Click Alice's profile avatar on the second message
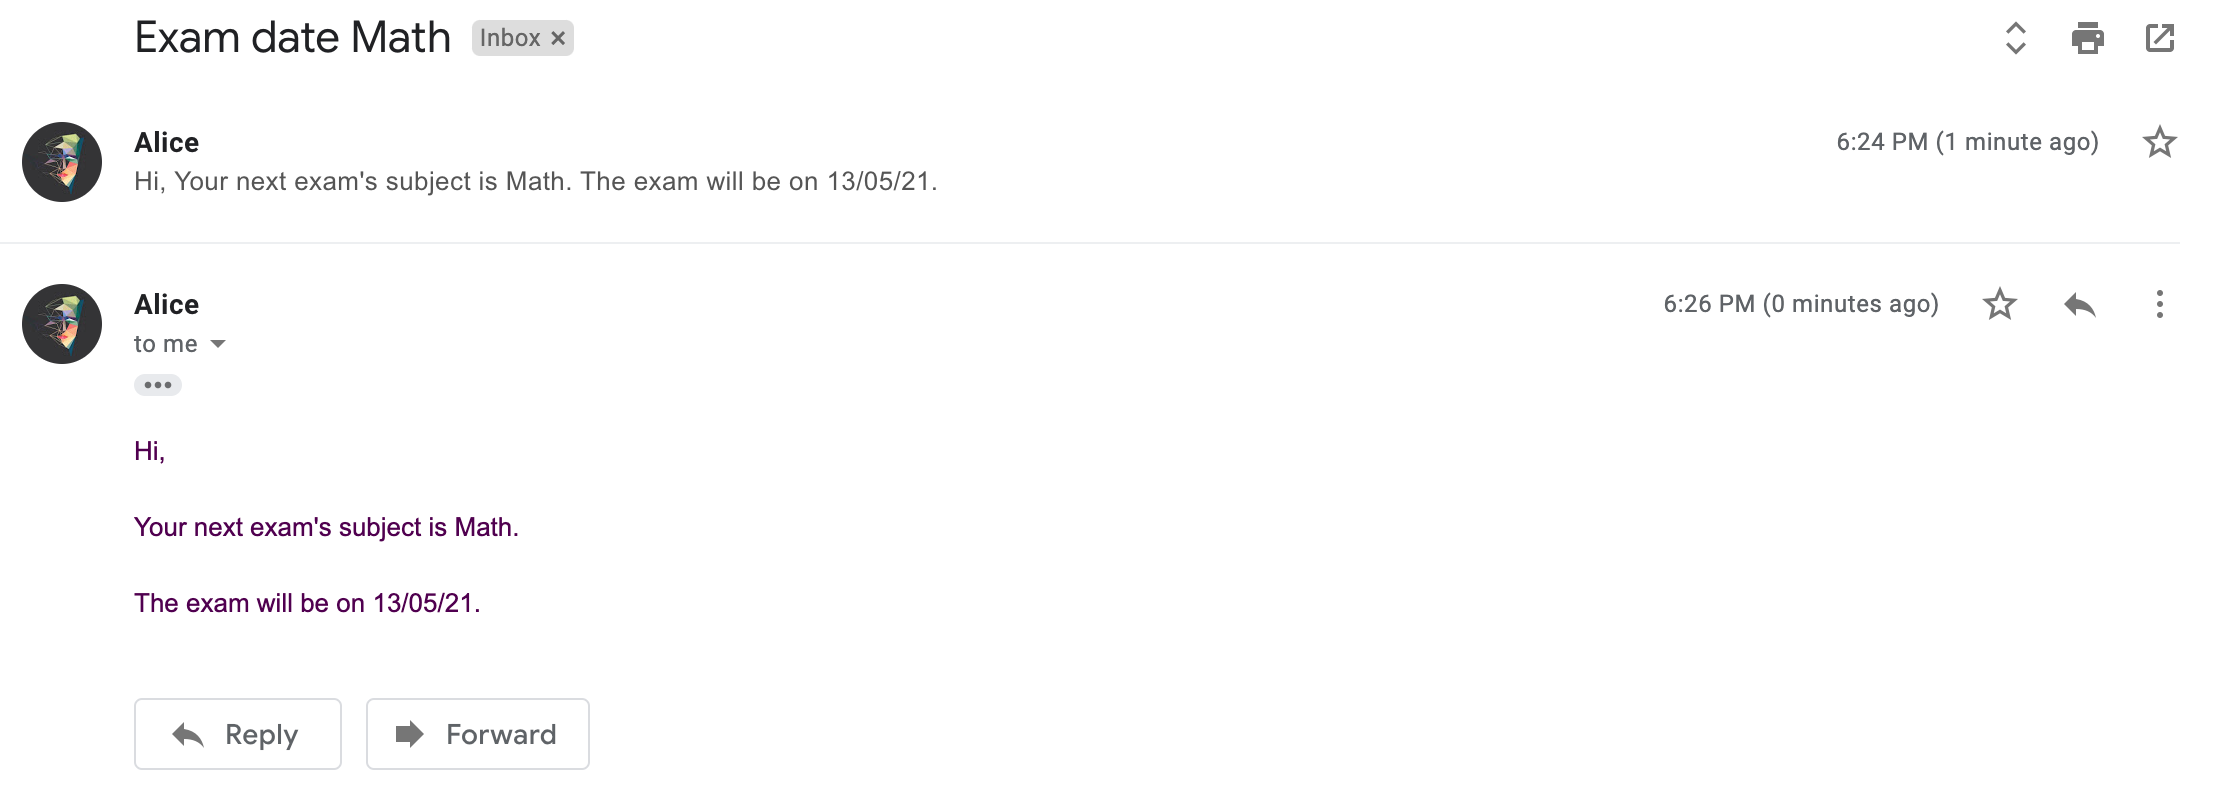This screenshot has height=792, width=2230. point(62,323)
